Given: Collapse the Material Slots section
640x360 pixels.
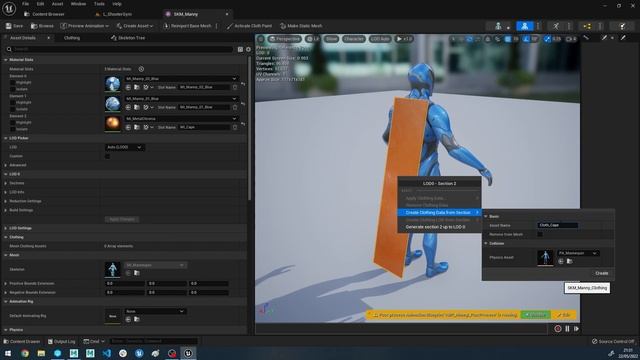Looking at the screenshot, I should click(x=6, y=60).
